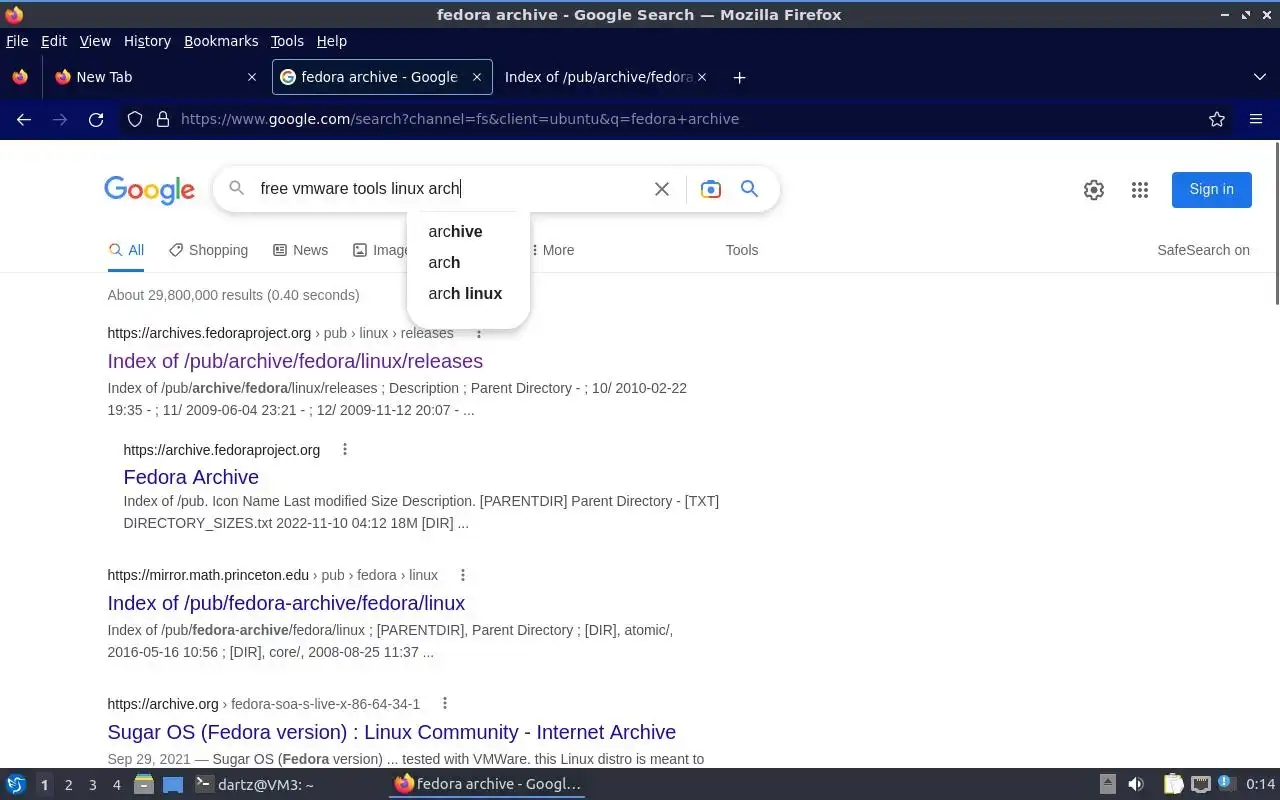Viewport: 1280px width, 800px height.
Task: Click inside the Google search input field
Action: [450, 189]
